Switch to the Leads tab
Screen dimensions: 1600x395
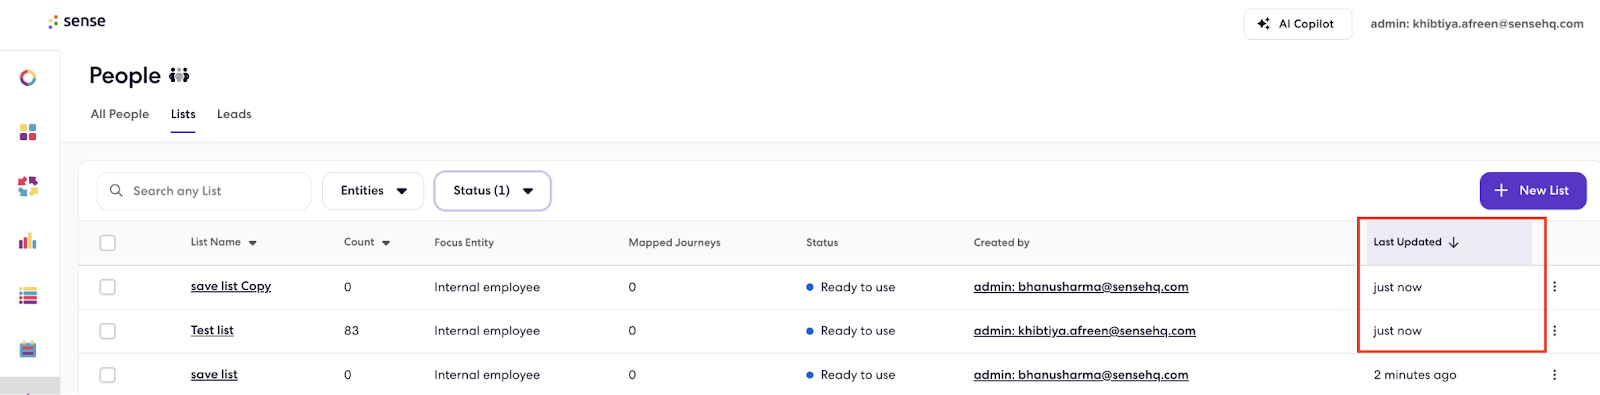(x=234, y=114)
